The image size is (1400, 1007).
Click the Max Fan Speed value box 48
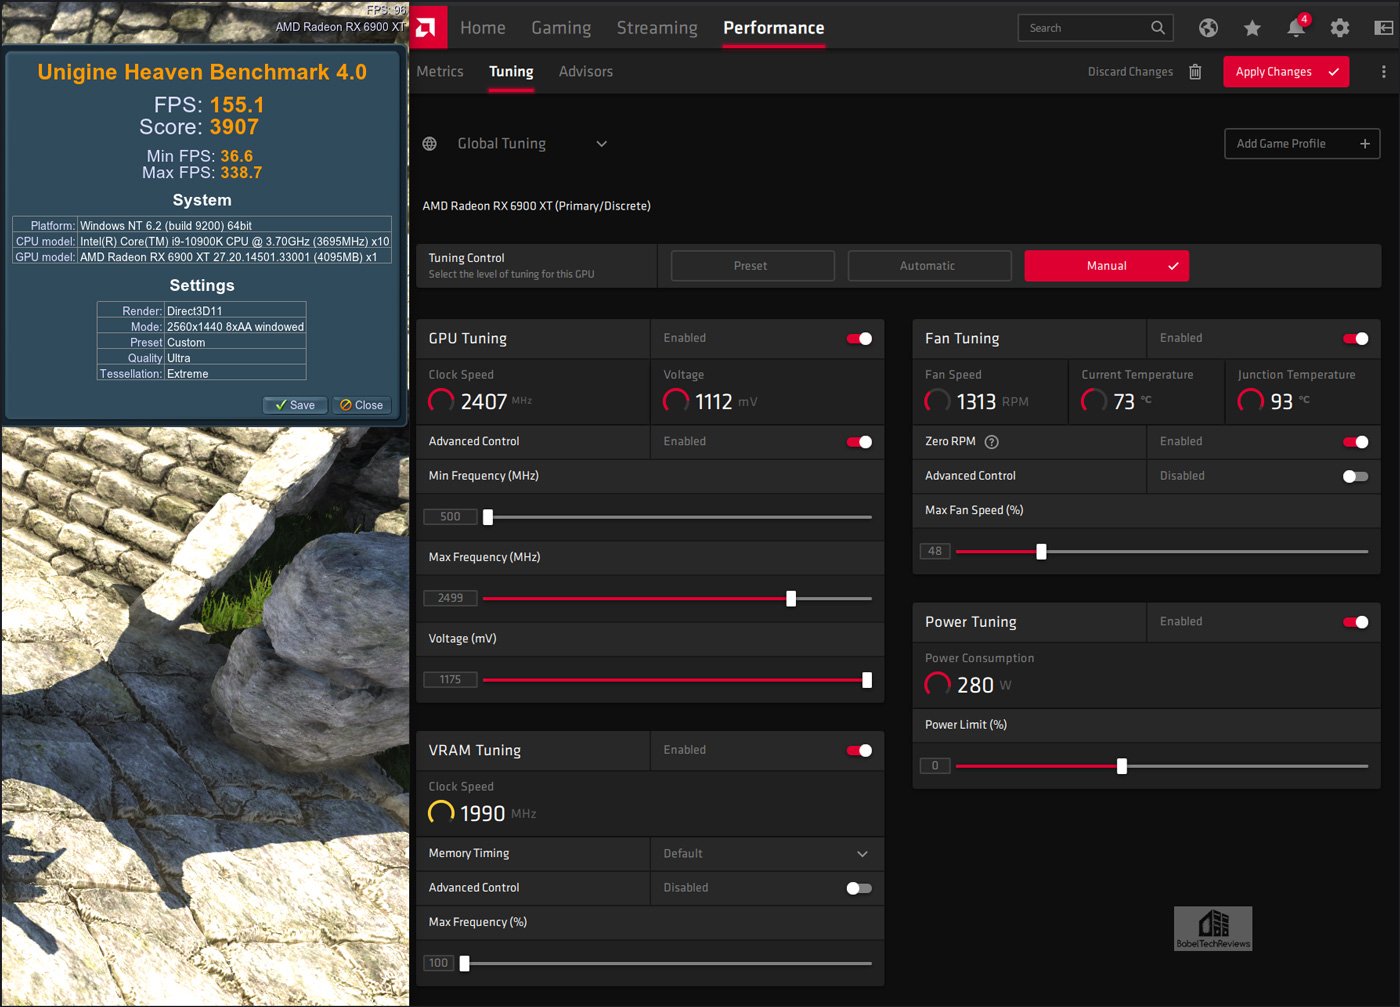pos(935,551)
